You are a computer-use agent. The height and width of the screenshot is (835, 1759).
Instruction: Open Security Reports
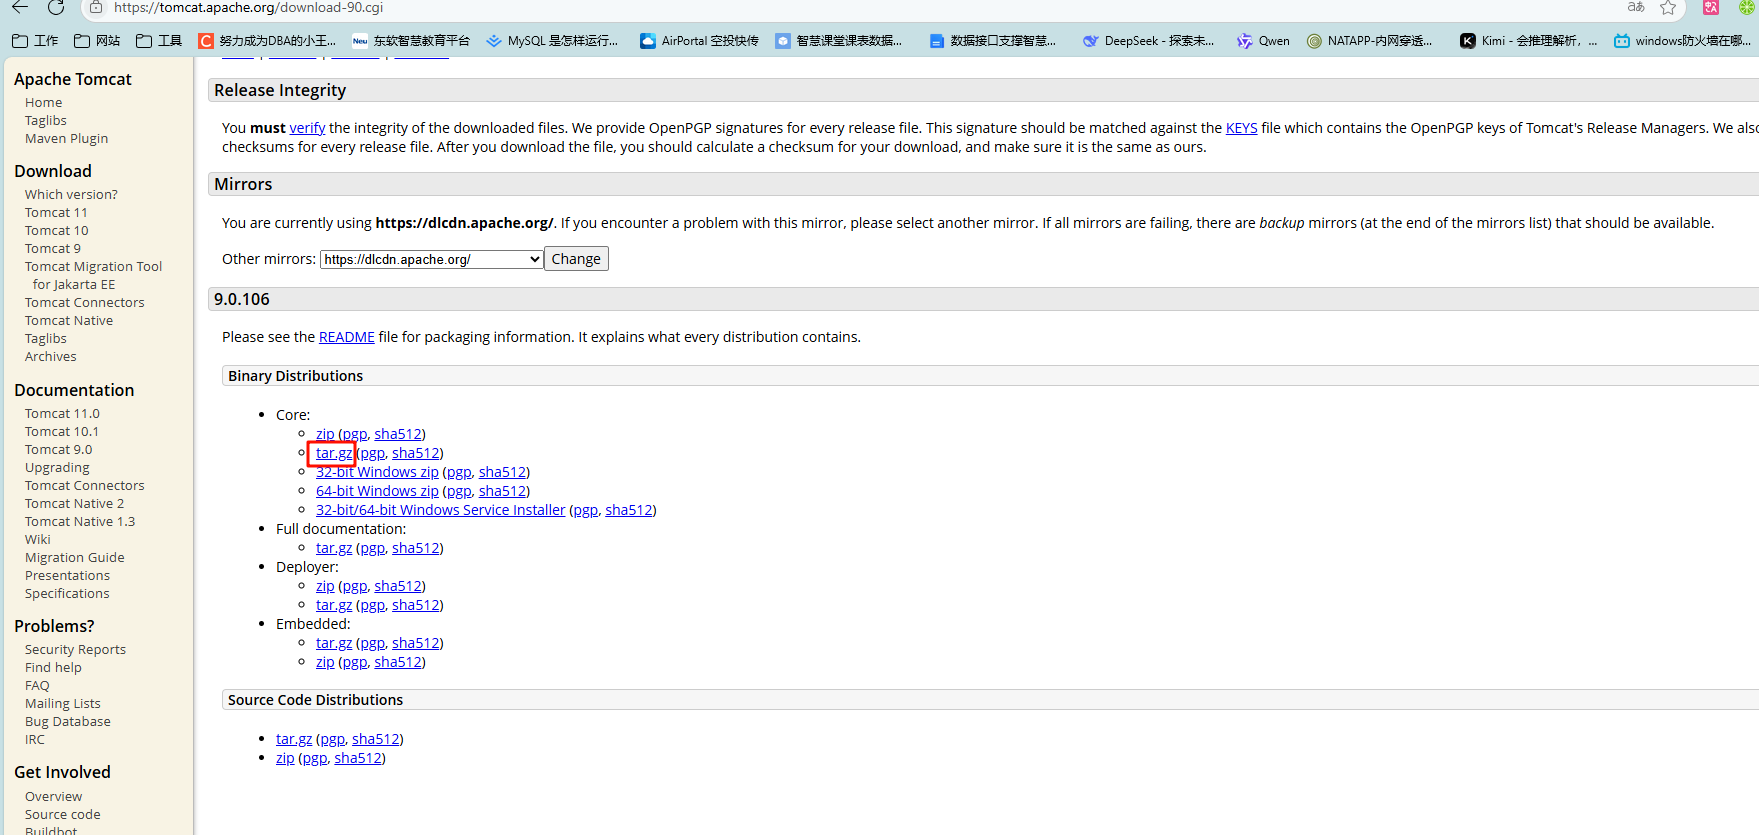click(x=75, y=649)
